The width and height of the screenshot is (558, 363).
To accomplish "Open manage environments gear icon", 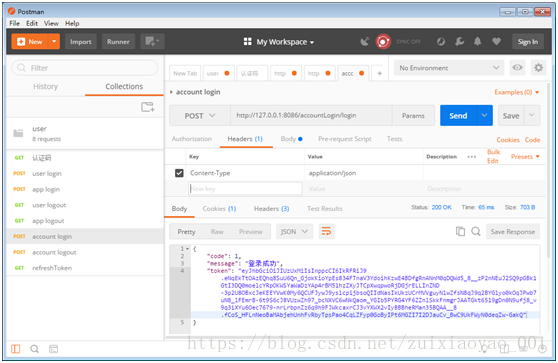I will click(x=538, y=67).
